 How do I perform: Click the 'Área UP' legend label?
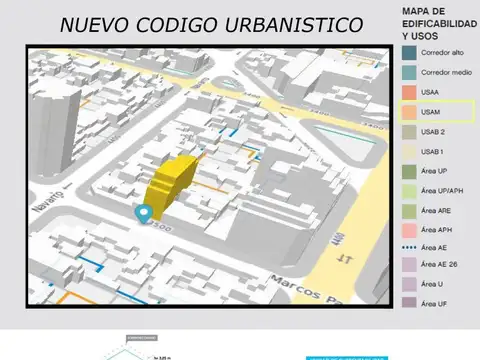(434, 171)
